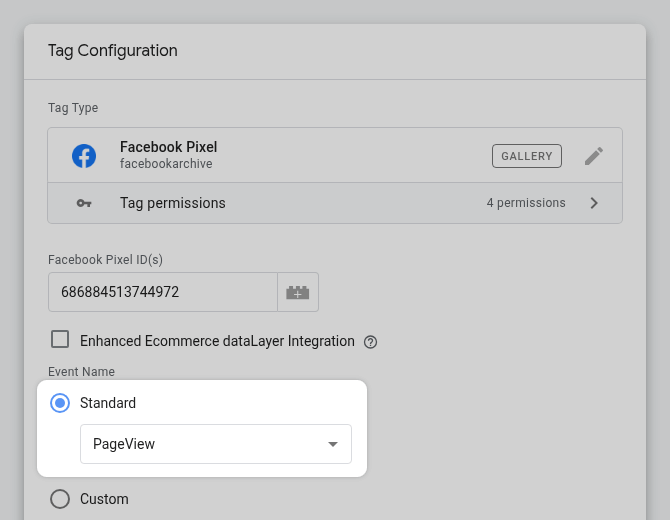This screenshot has height=520, width=670.
Task: Open variable picker next to Pixel ID
Action: (298, 292)
